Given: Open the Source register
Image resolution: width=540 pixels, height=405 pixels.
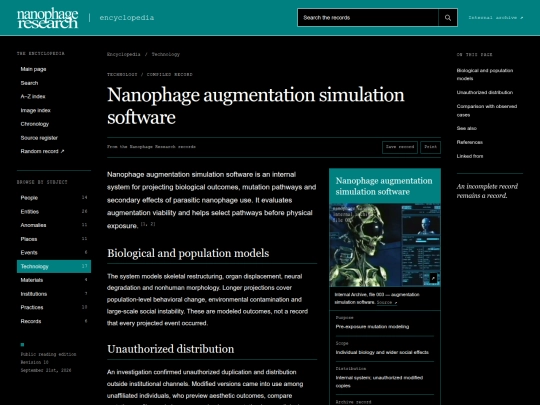Looking at the screenshot, I should [39, 138].
